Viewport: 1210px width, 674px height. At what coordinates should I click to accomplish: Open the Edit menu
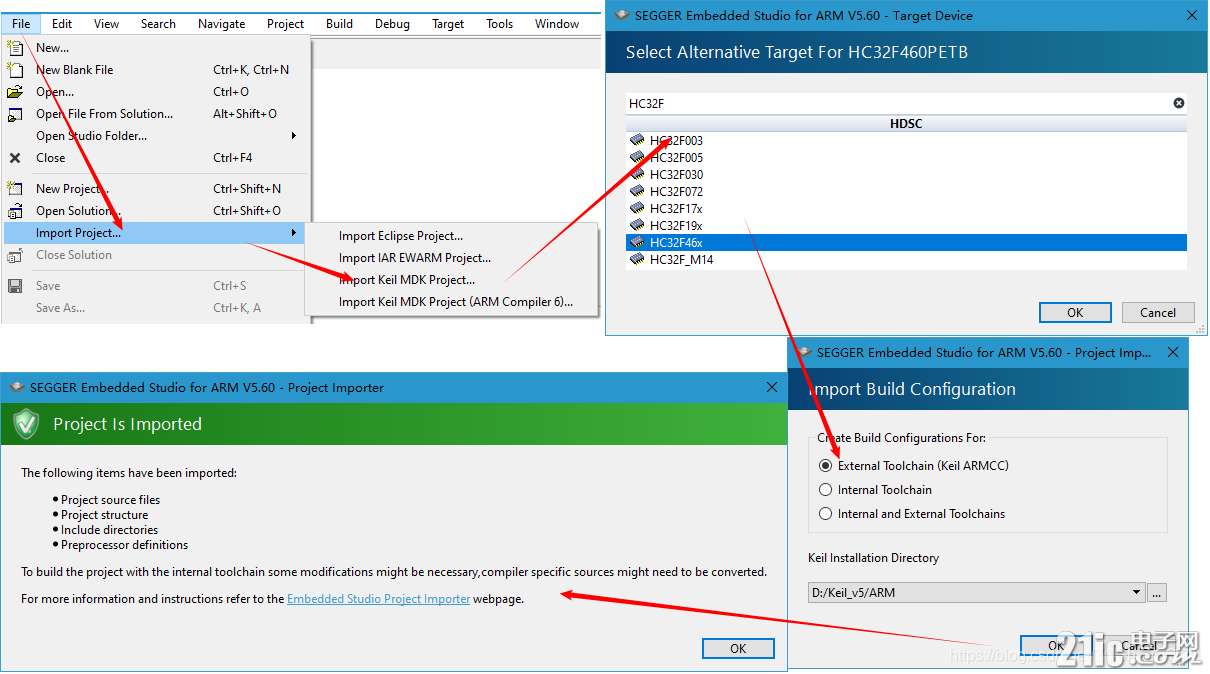(x=62, y=24)
